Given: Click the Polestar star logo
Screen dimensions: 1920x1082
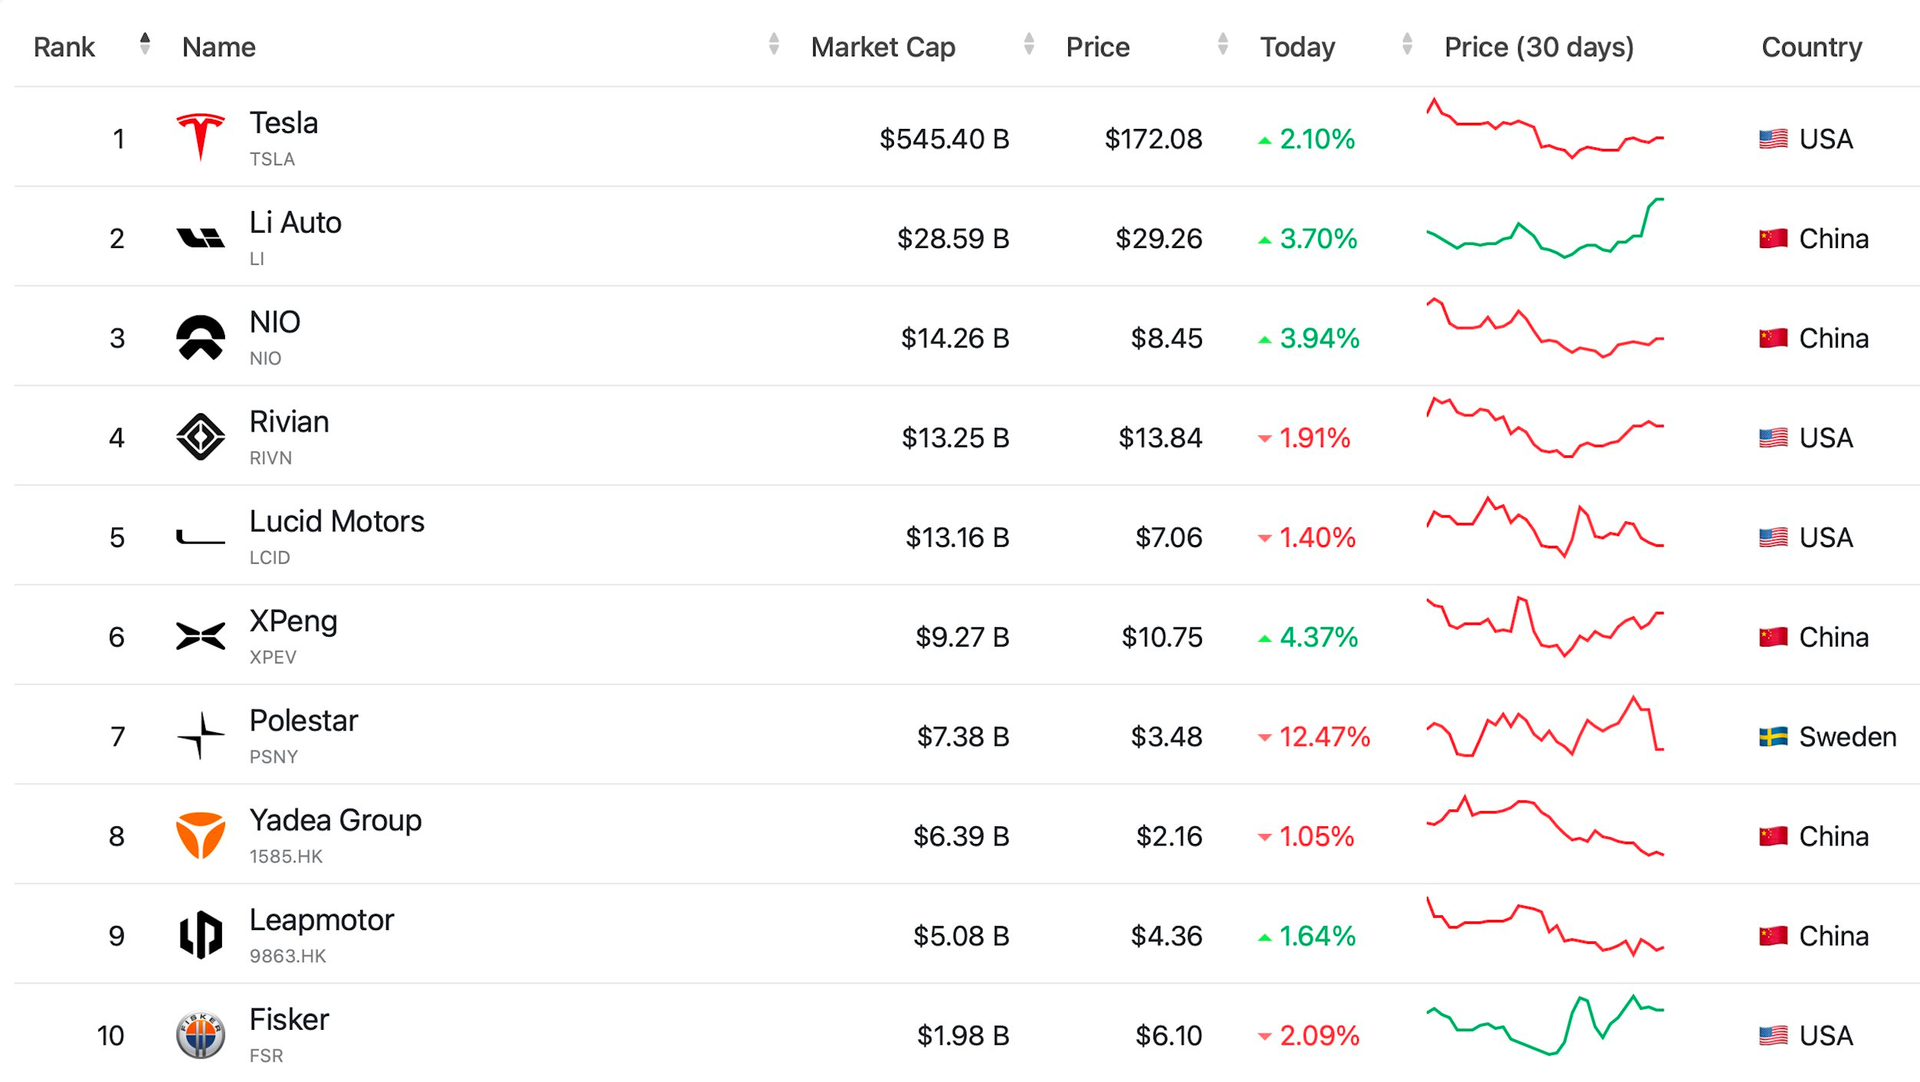Looking at the screenshot, I should coord(200,736).
